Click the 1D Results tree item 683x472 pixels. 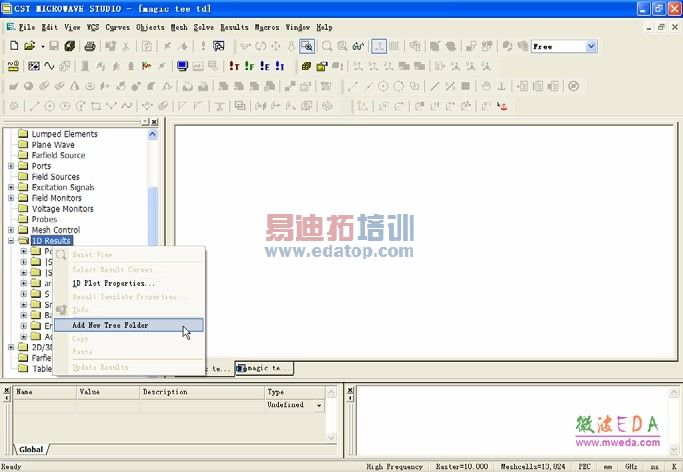pyautogui.click(x=51, y=240)
